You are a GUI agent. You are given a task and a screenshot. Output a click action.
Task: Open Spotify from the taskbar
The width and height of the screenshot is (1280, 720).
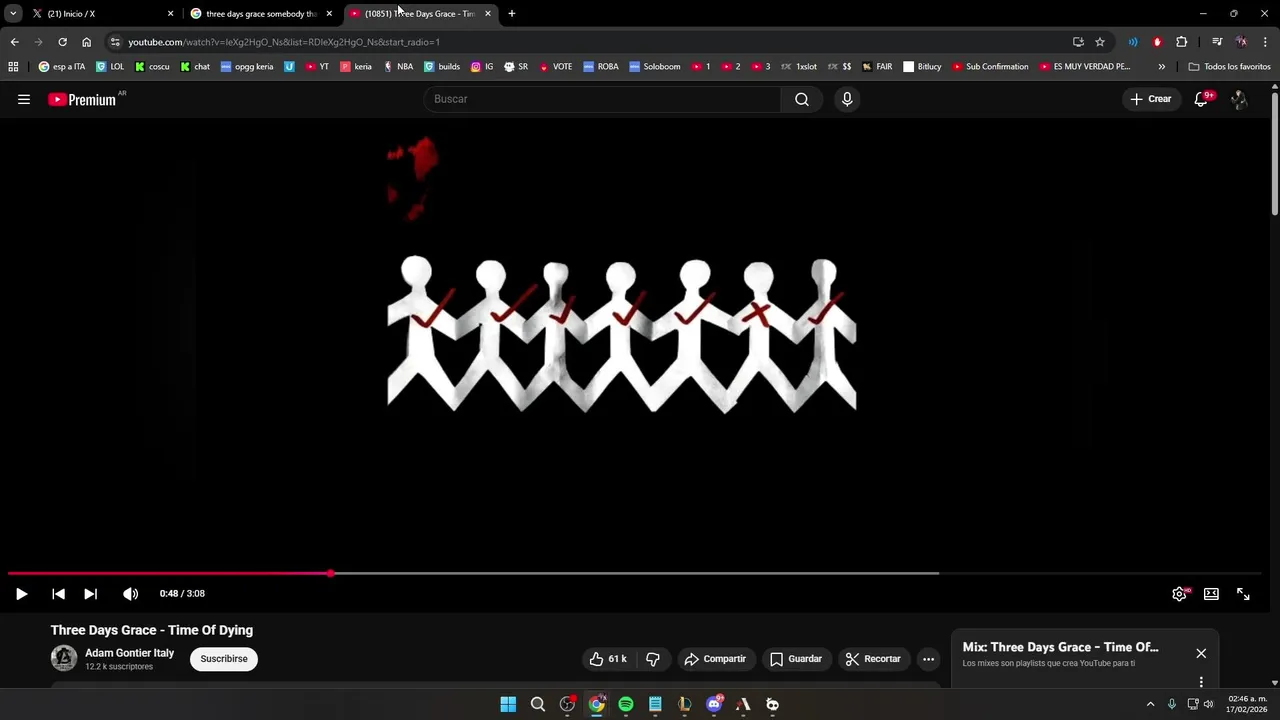point(626,704)
